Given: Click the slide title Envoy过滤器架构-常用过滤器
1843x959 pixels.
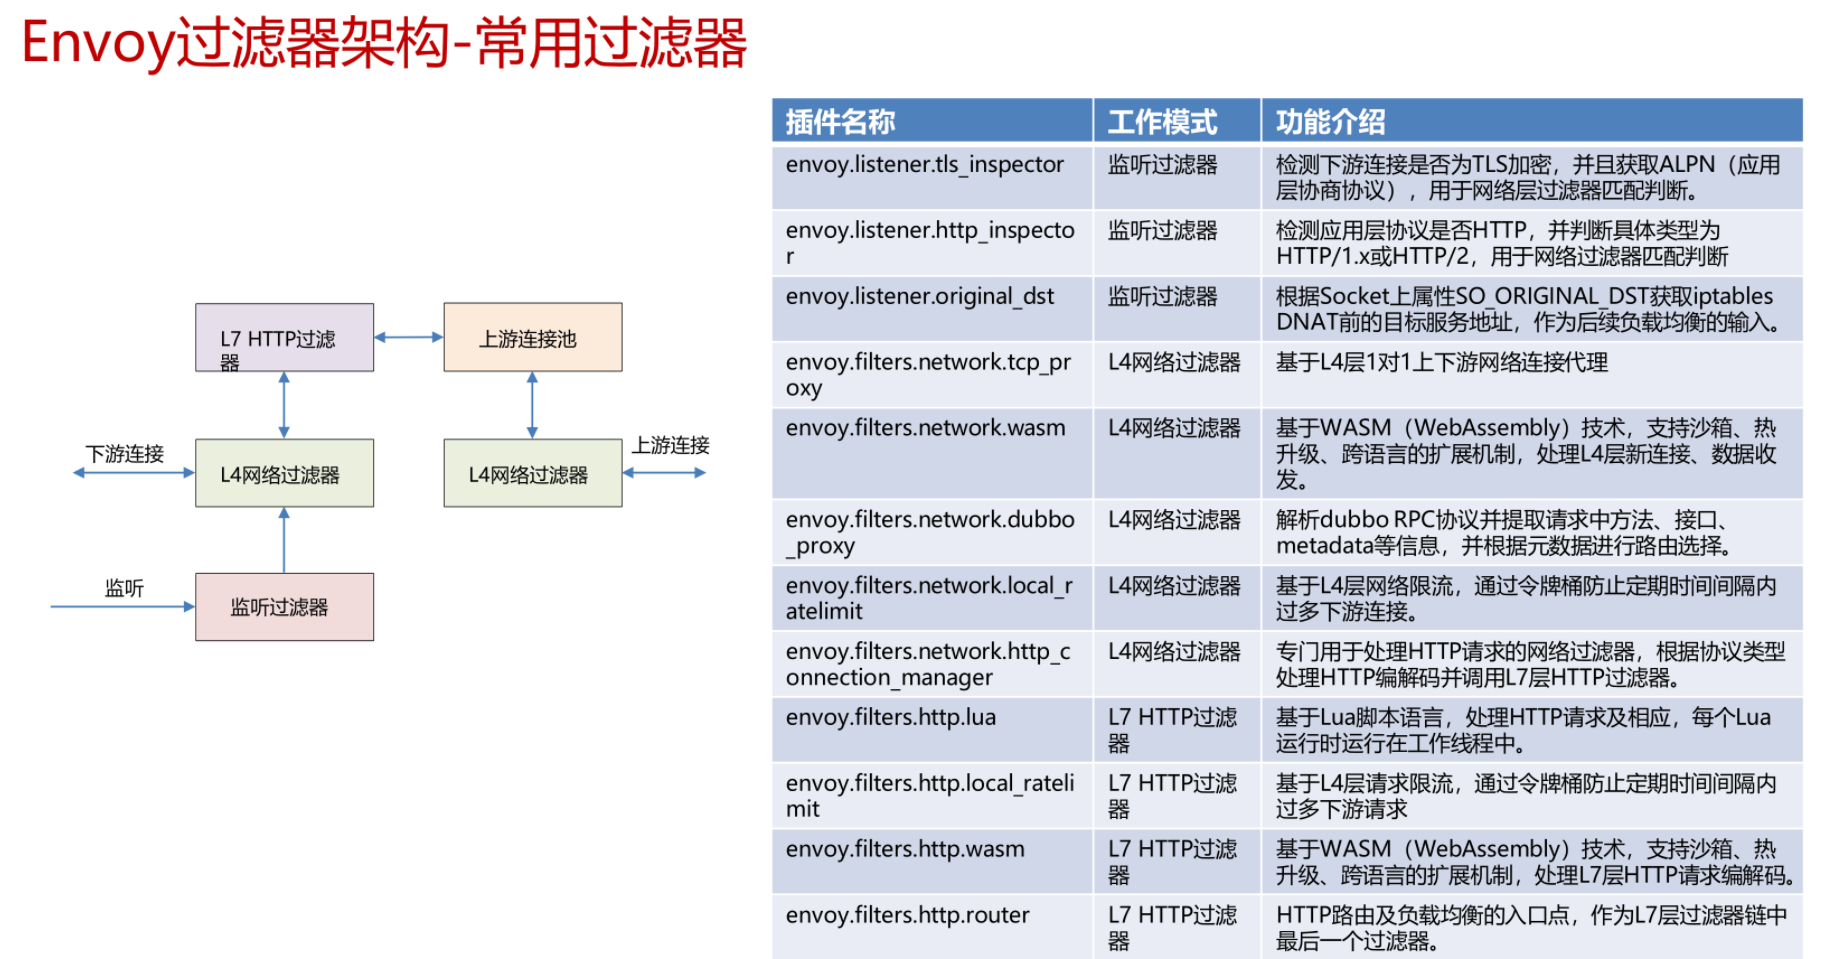Looking at the screenshot, I should pos(384,44).
